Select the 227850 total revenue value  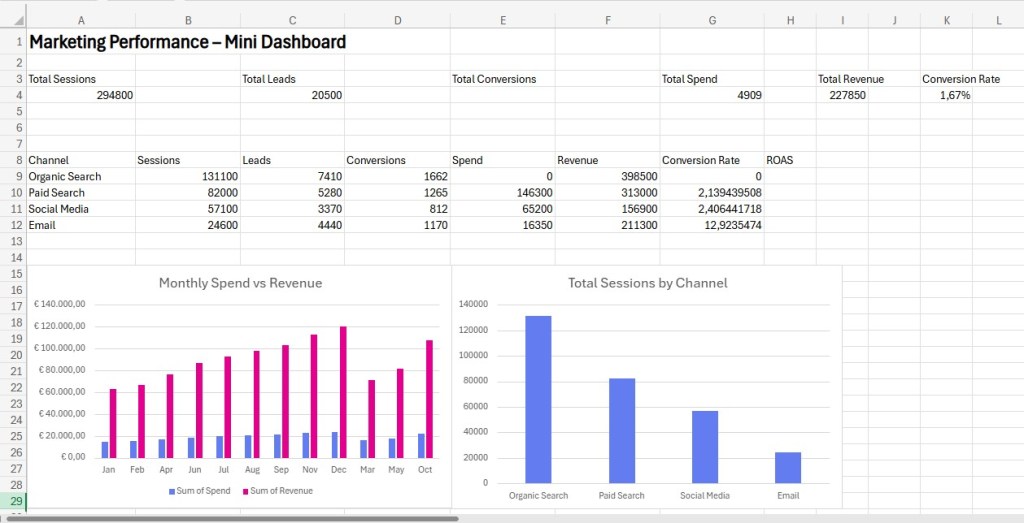[842, 95]
